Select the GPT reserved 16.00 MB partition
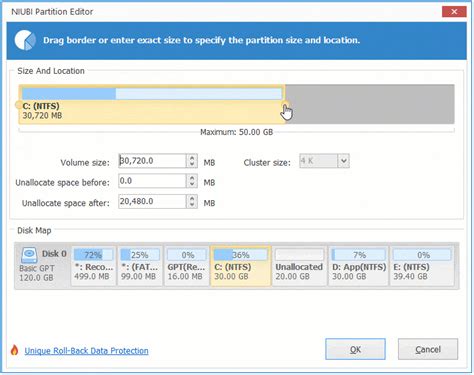 186,266
